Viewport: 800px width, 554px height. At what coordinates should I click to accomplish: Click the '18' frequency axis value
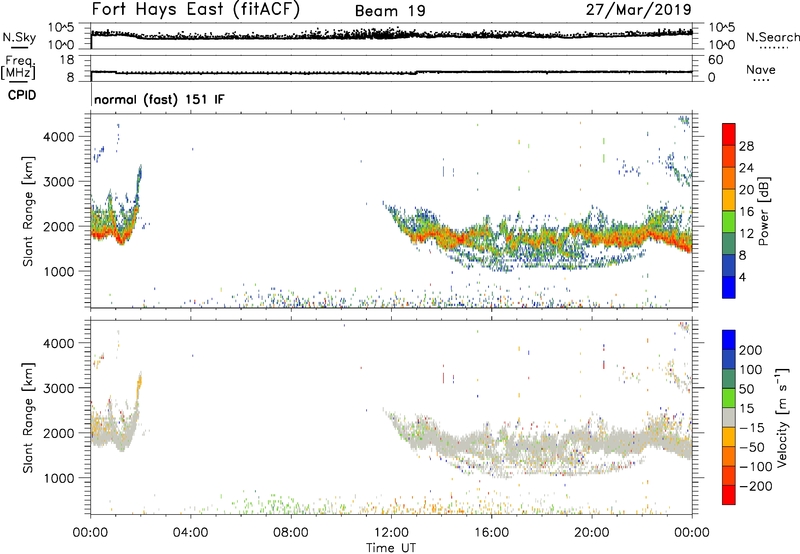[x=67, y=60]
